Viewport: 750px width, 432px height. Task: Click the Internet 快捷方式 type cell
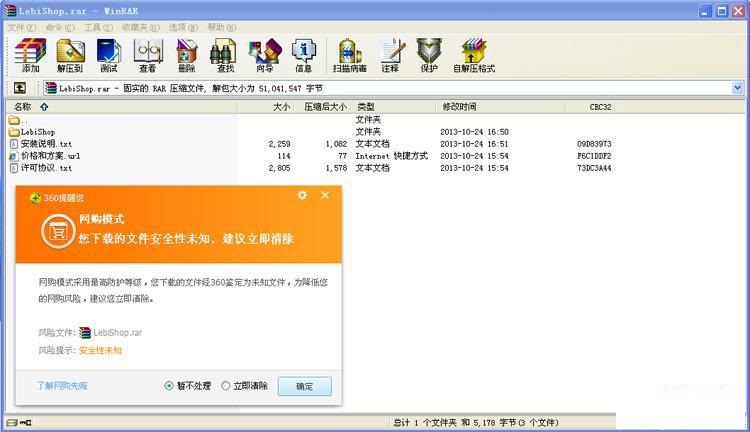pos(391,156)
